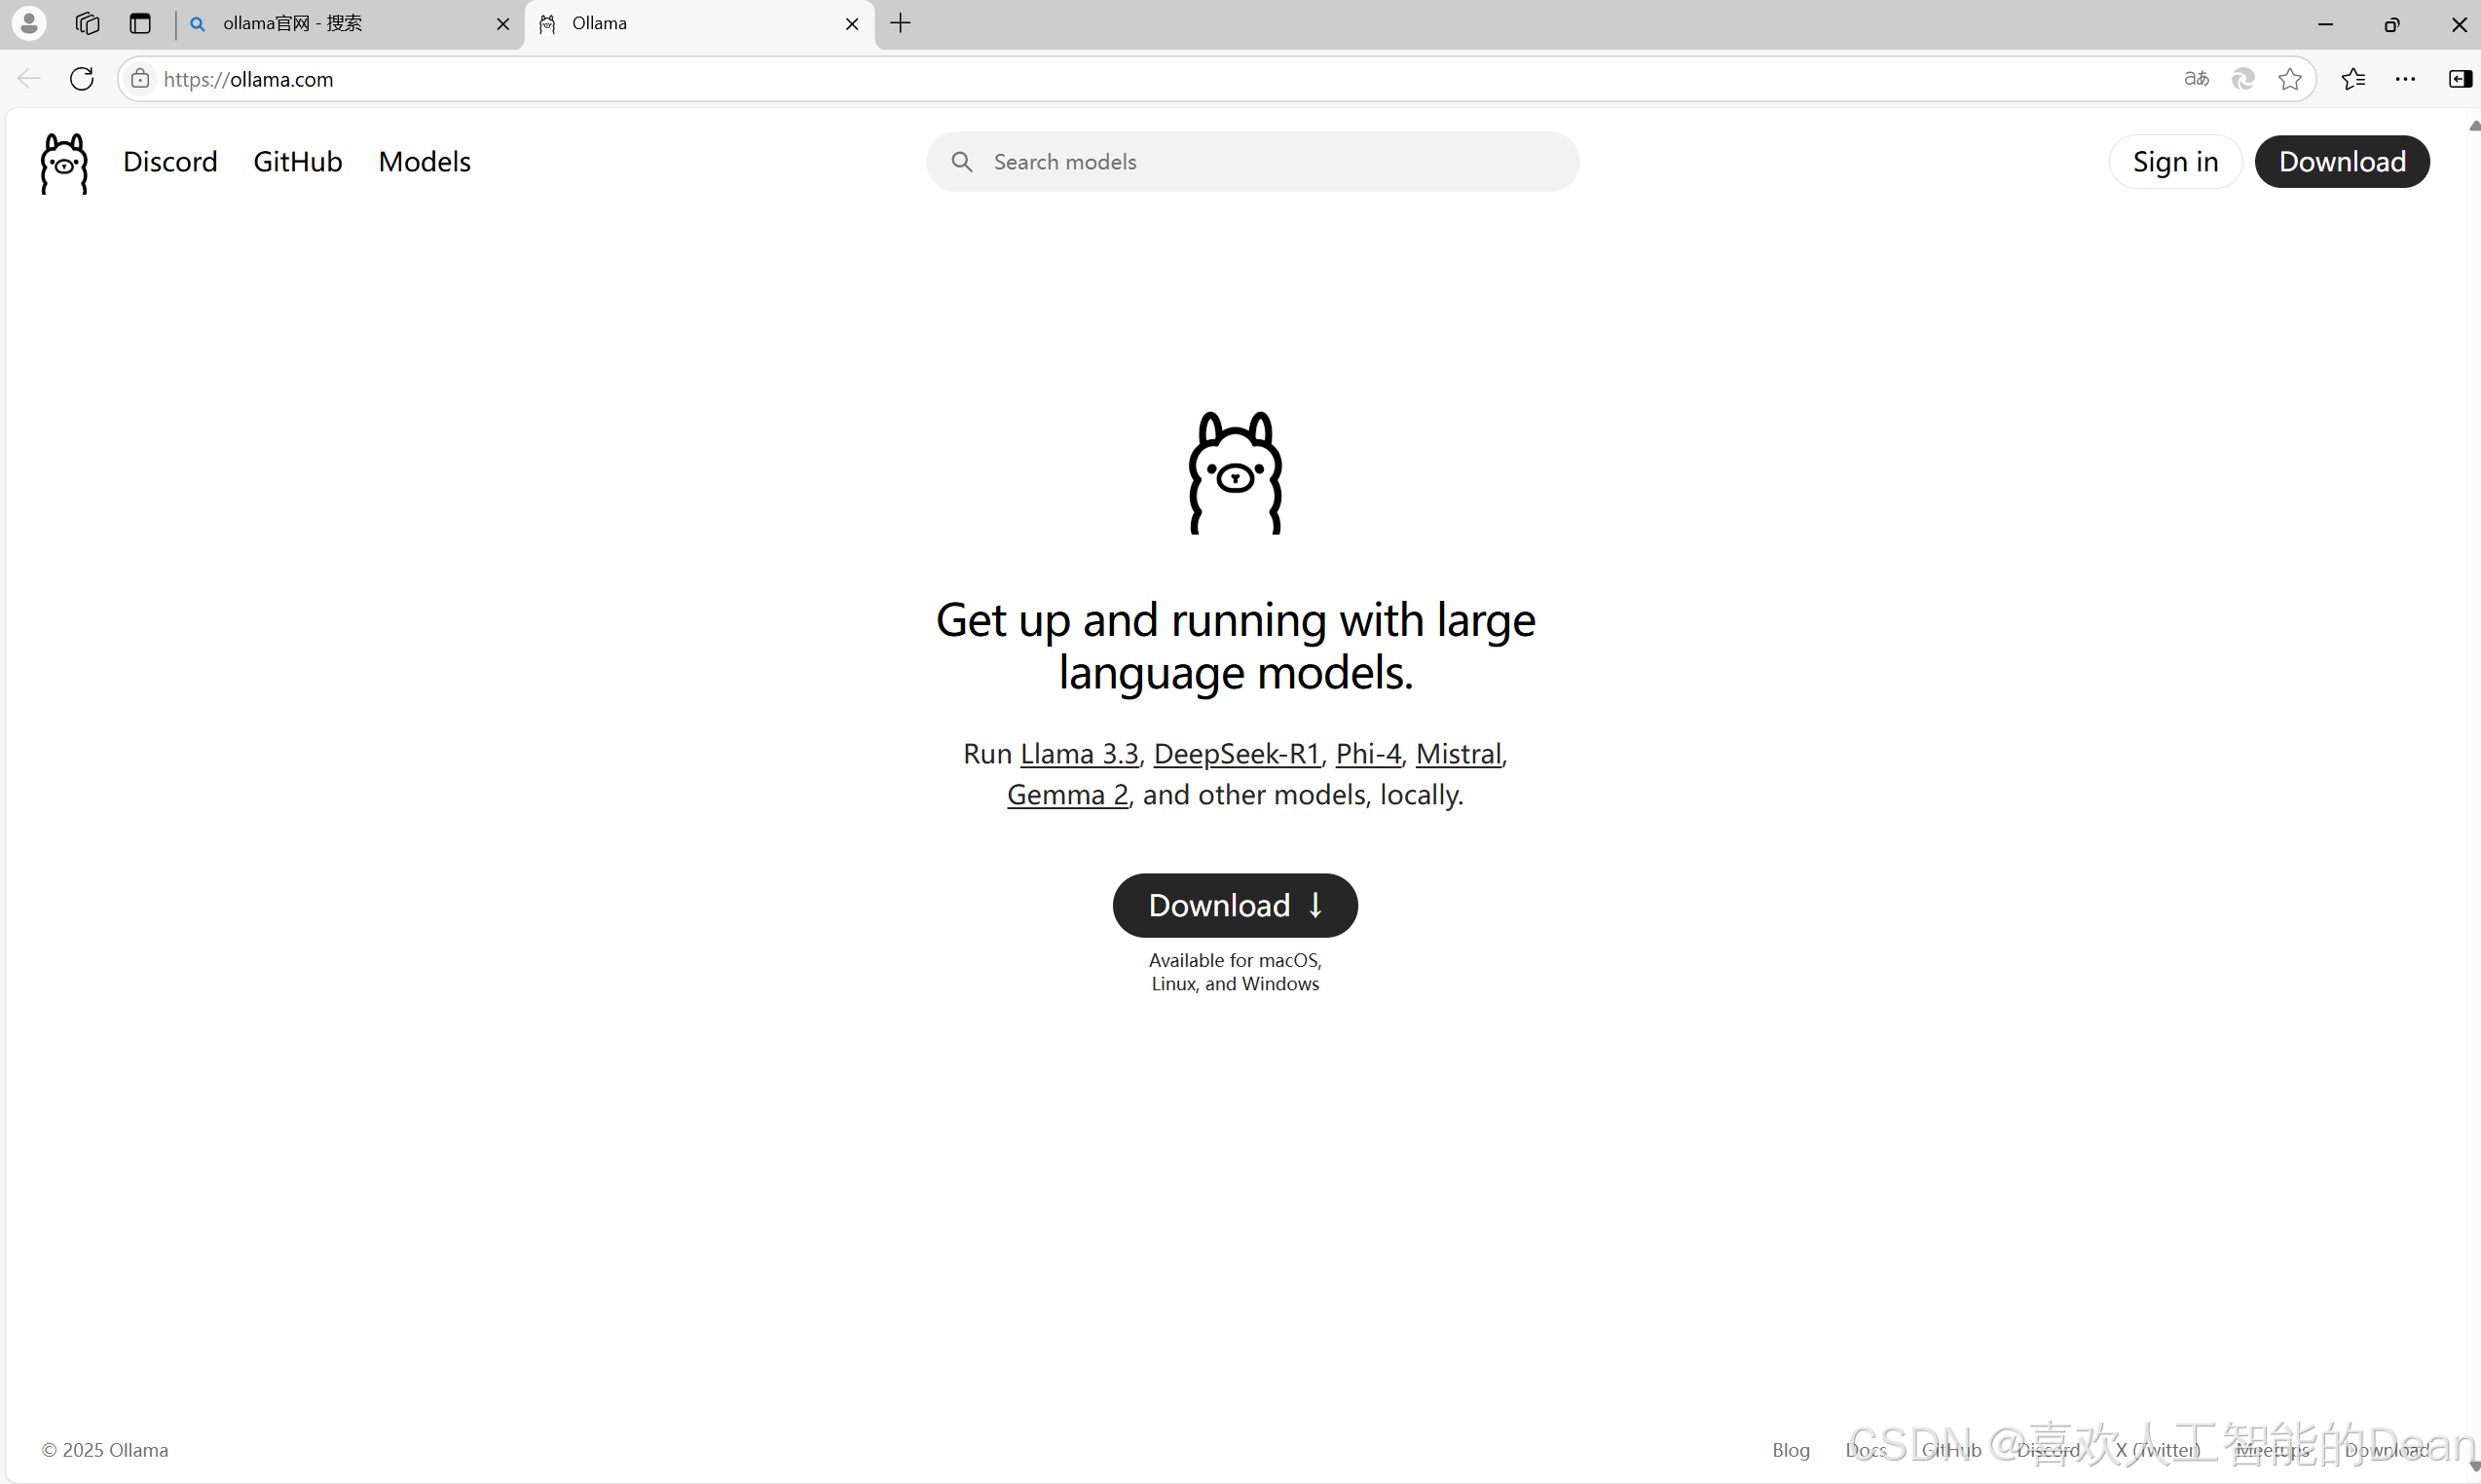Open a new tab with plus button
Screen dimensions: 2481x1484
(x=900, y=23)
